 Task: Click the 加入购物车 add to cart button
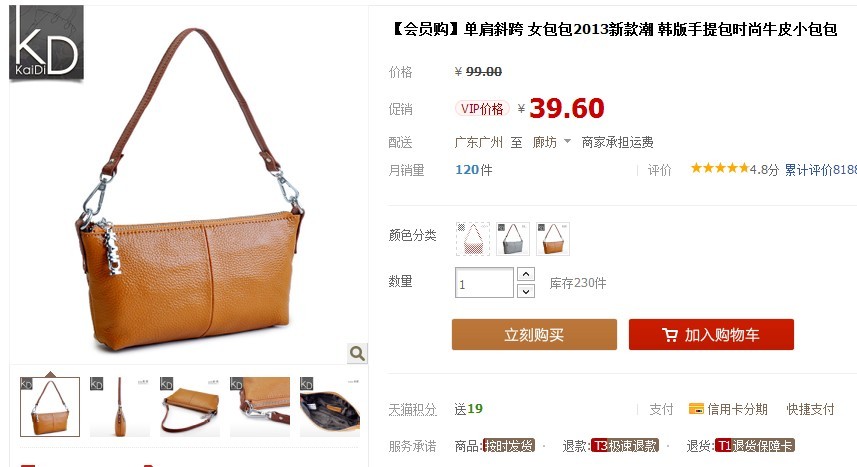coord(711,335)
